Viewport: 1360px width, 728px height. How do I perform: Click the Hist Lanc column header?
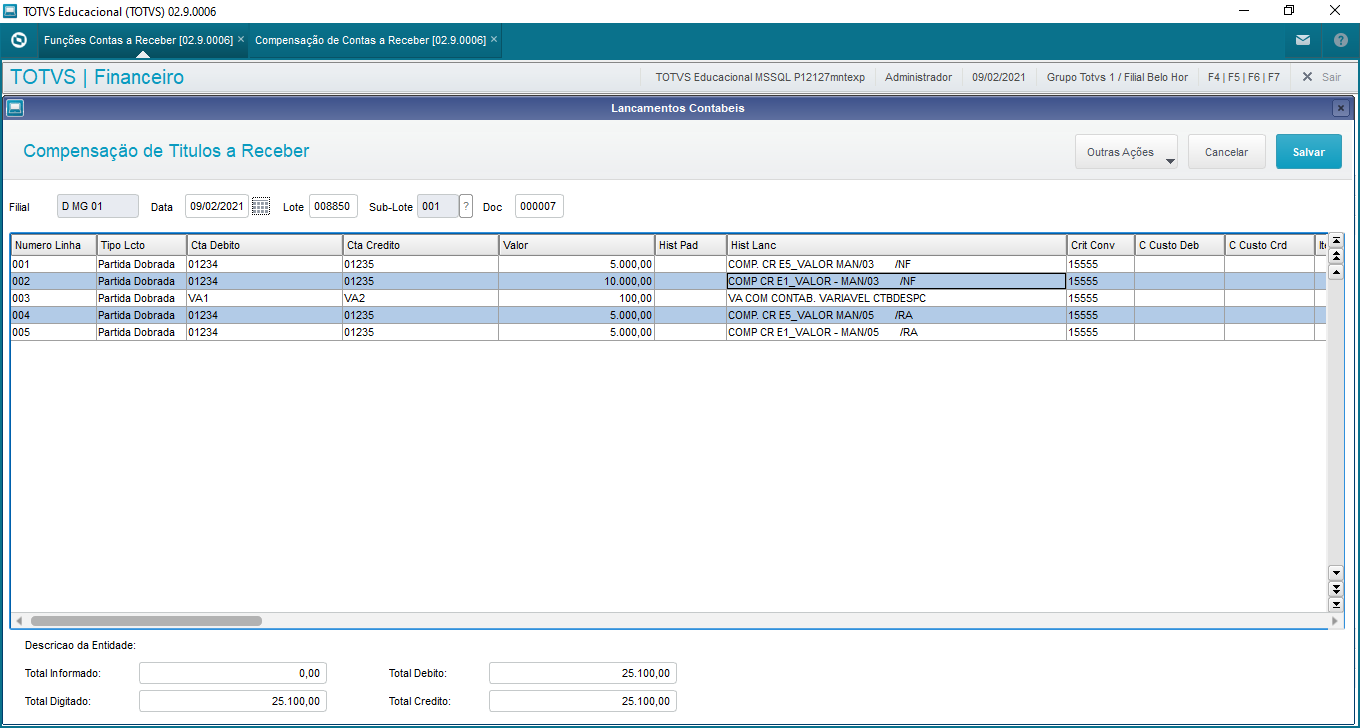point(896,245)
